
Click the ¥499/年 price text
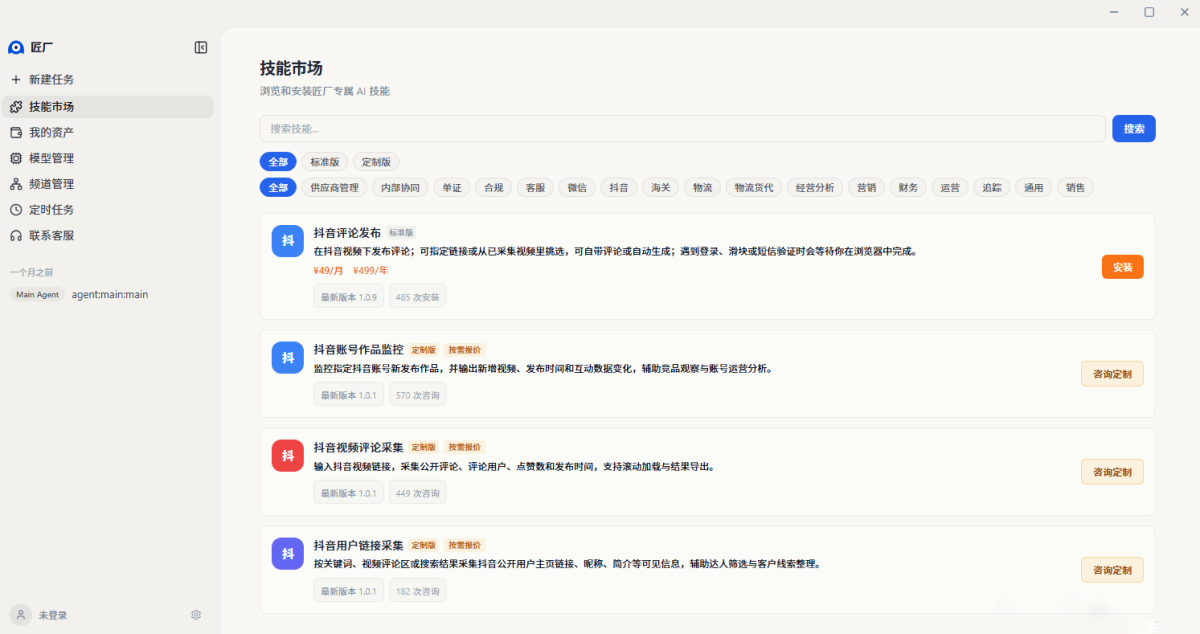(x=371, y=270)
